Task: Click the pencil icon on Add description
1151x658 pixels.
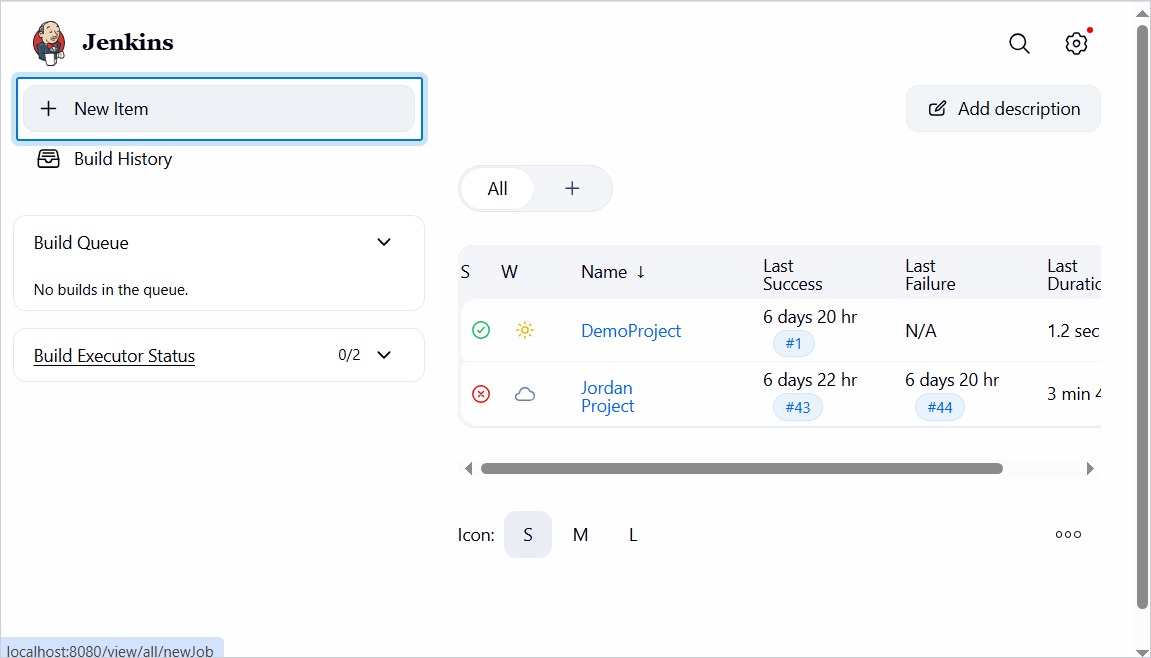Action: point(937,109)
